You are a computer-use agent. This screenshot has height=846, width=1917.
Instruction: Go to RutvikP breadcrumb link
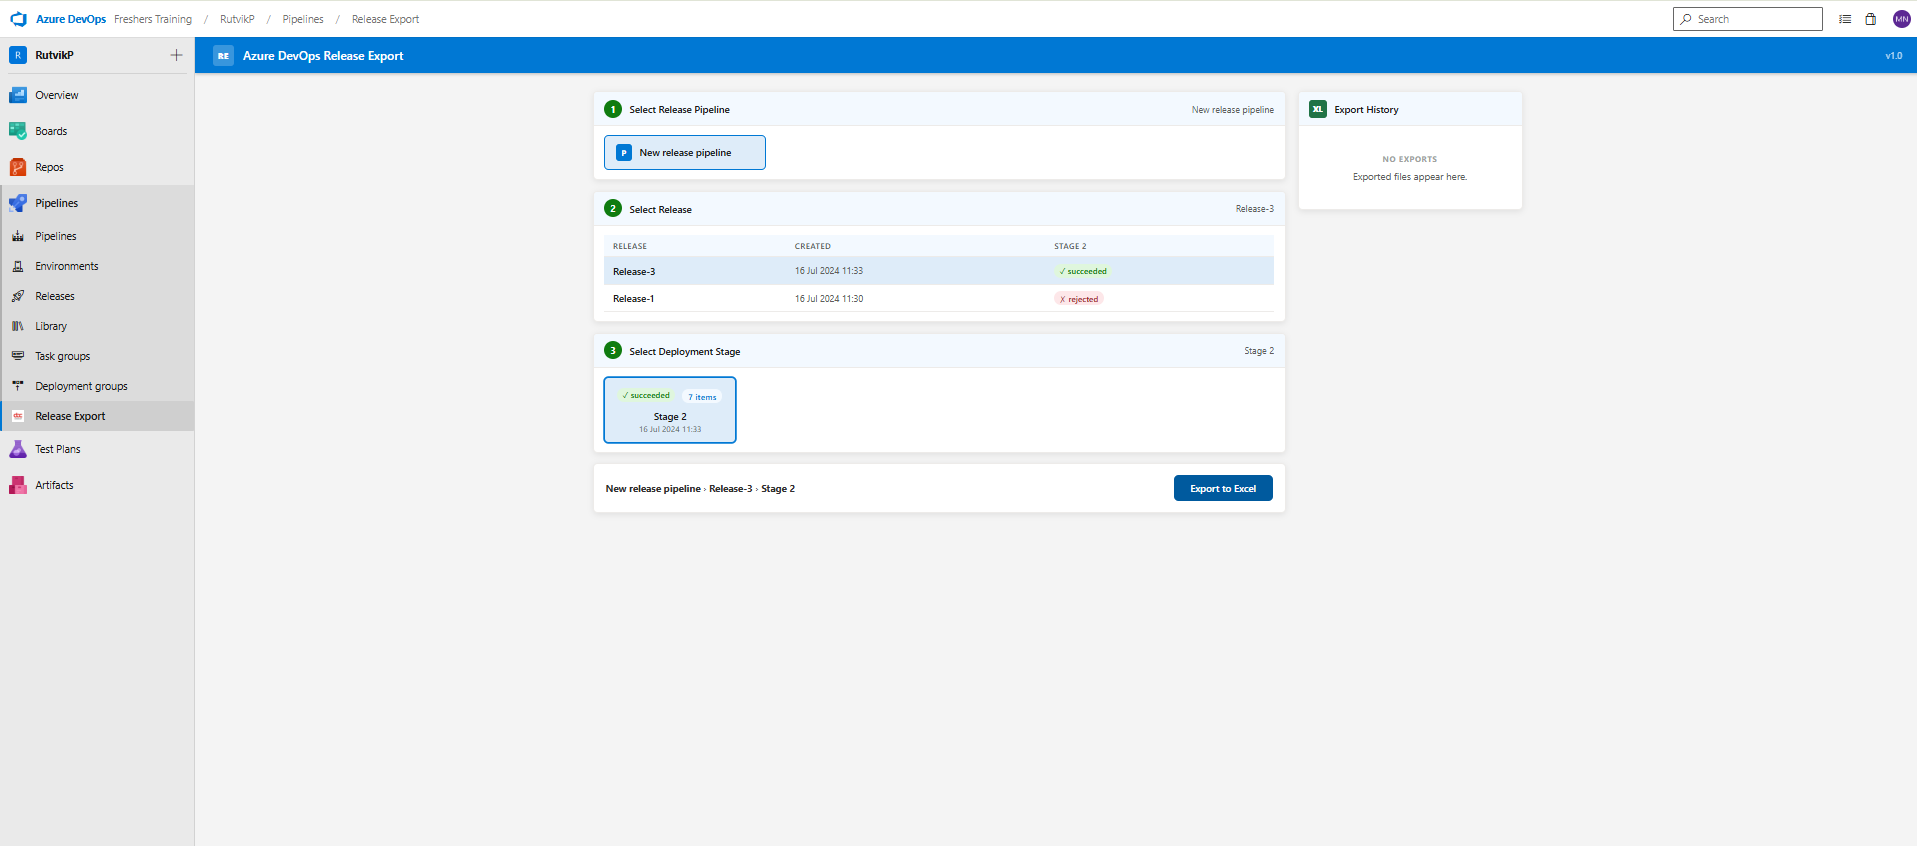(237, 19)
